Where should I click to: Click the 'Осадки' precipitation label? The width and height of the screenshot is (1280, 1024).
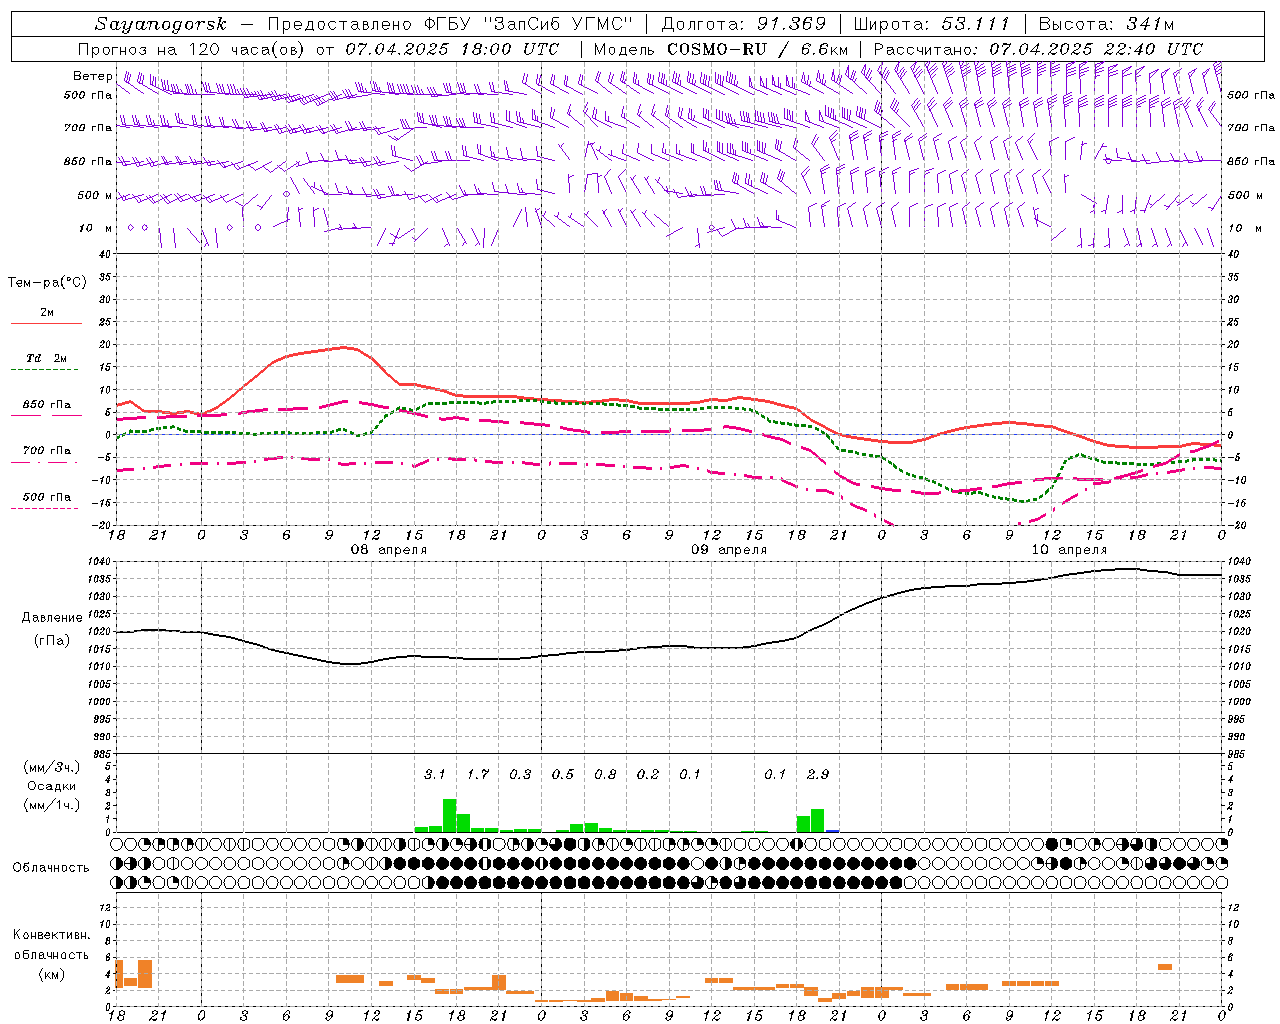pyautogui.click(x=52, y=786)
